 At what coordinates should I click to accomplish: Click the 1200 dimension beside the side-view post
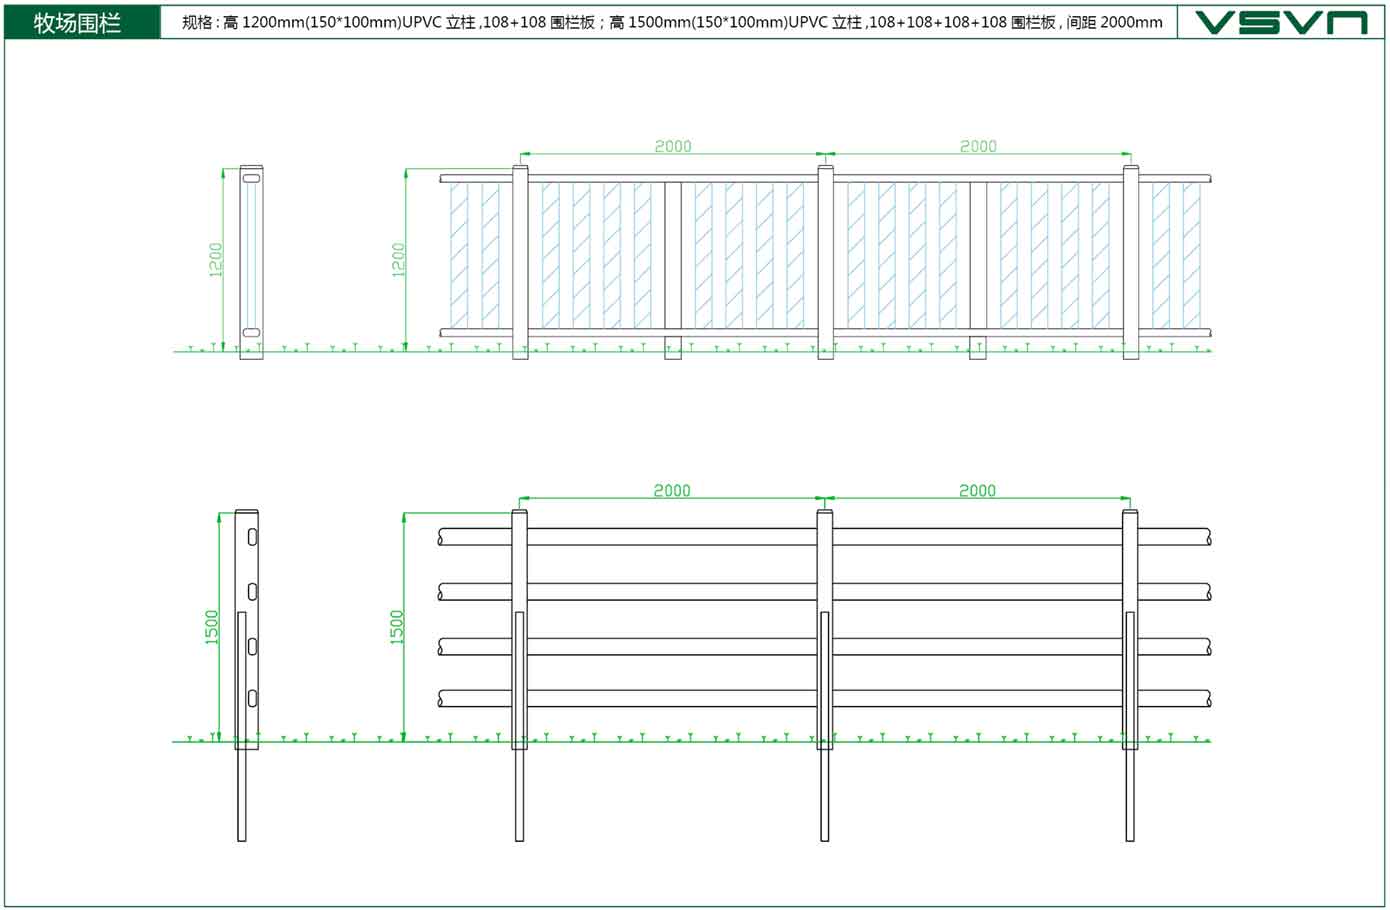point(216,260)
